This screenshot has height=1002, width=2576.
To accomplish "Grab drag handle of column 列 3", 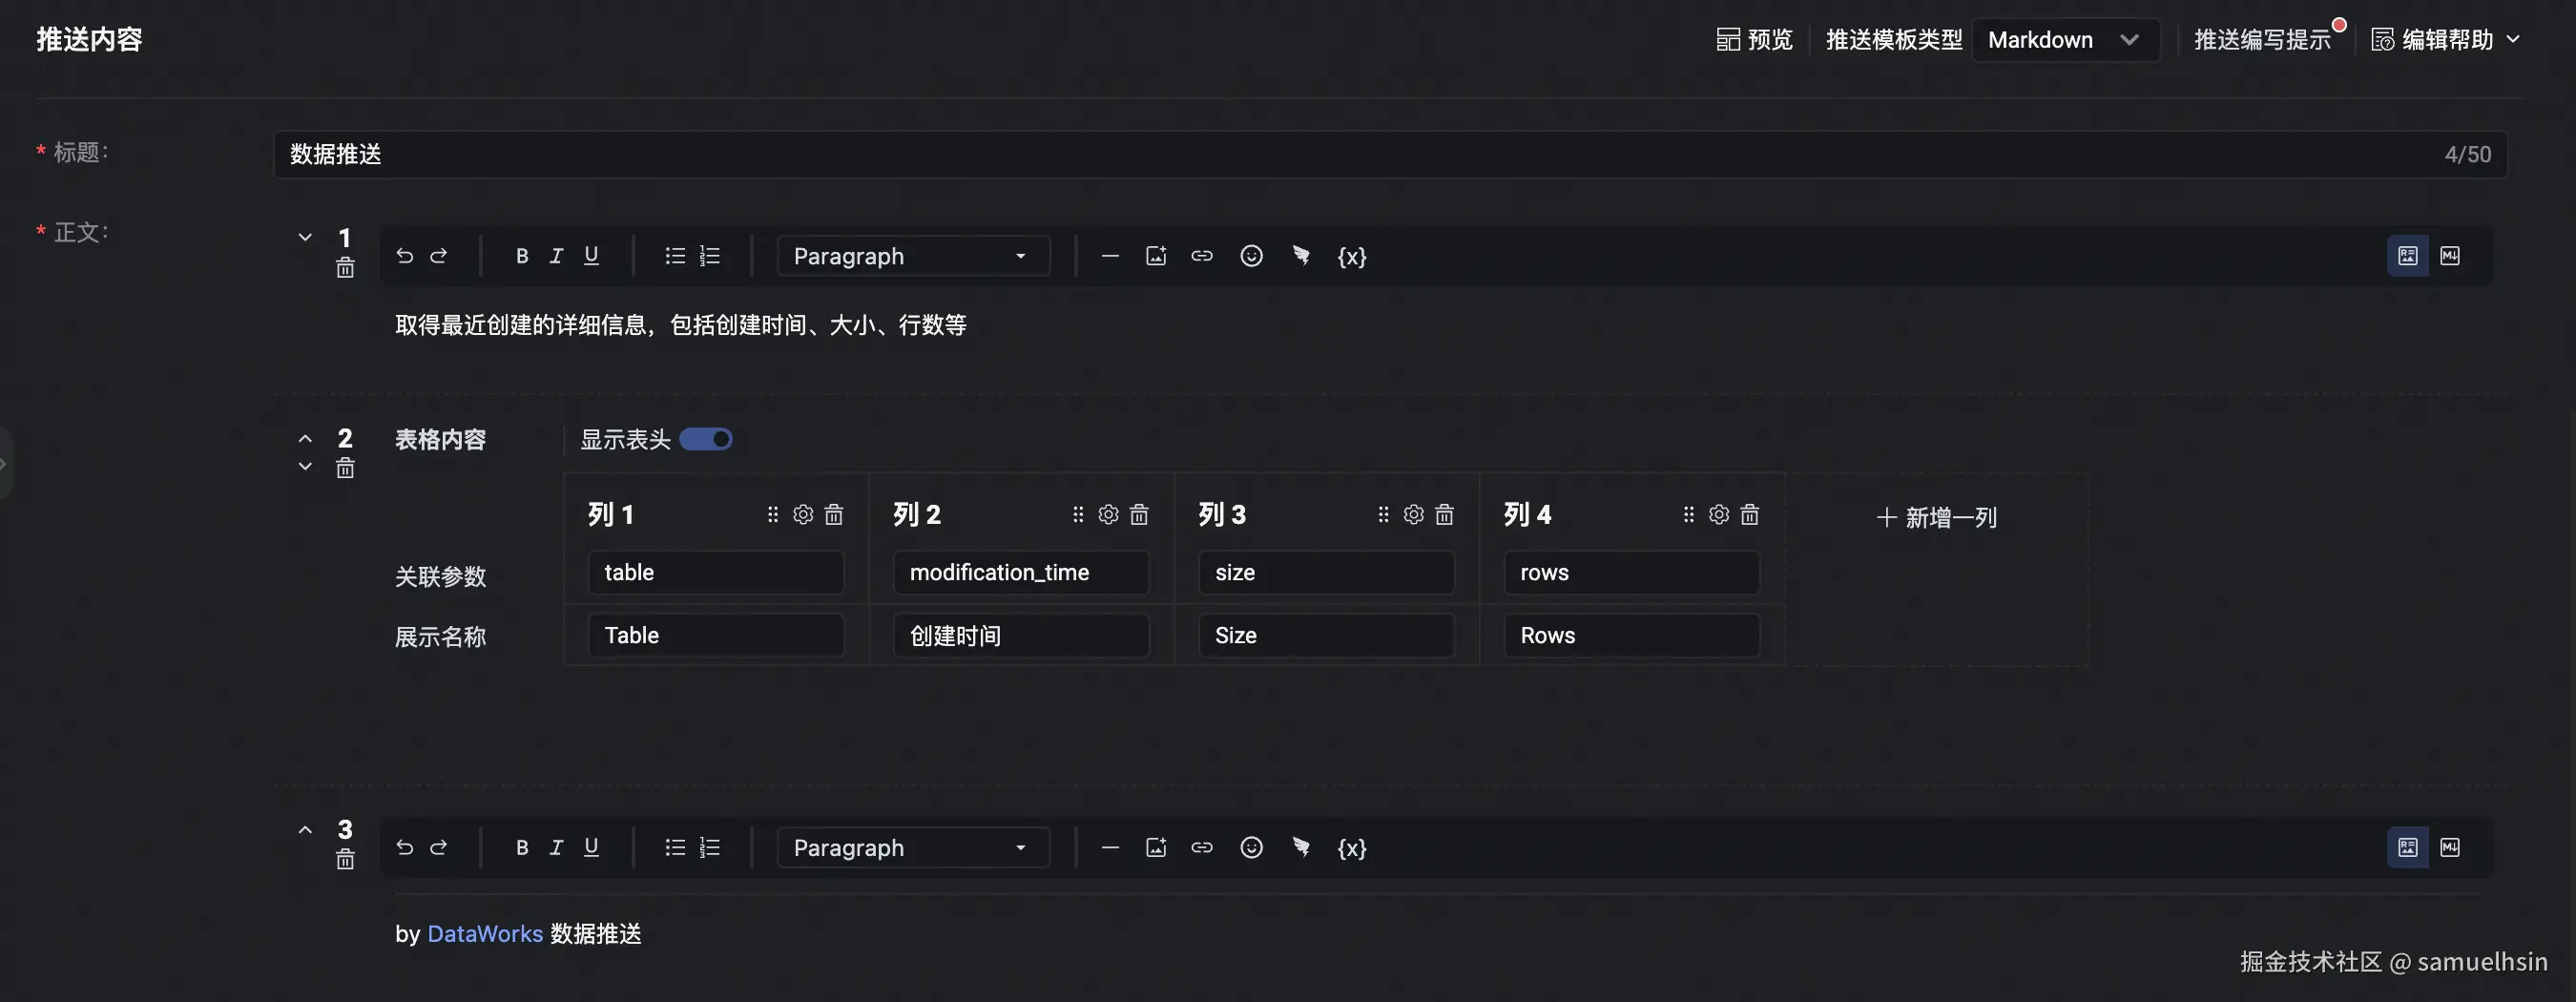I will click(x=1383, y=514).
